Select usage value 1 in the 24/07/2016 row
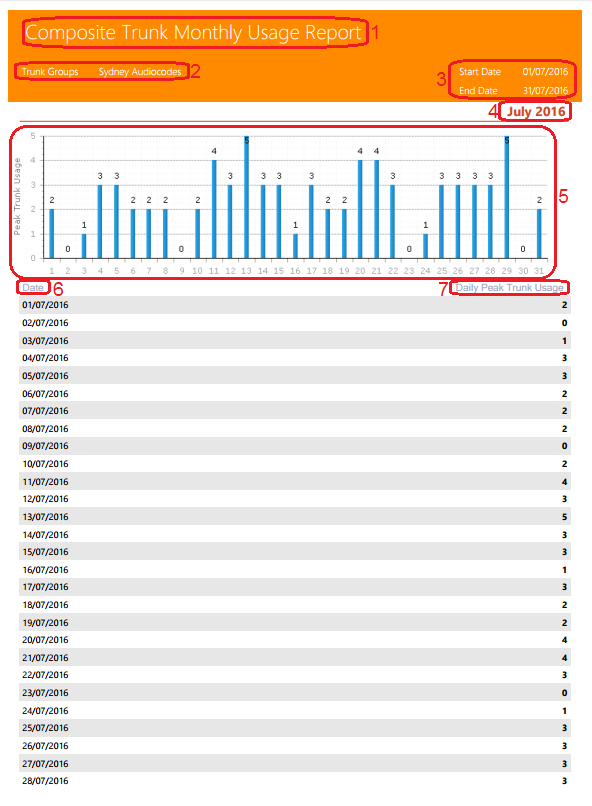 tap(564, 710)
